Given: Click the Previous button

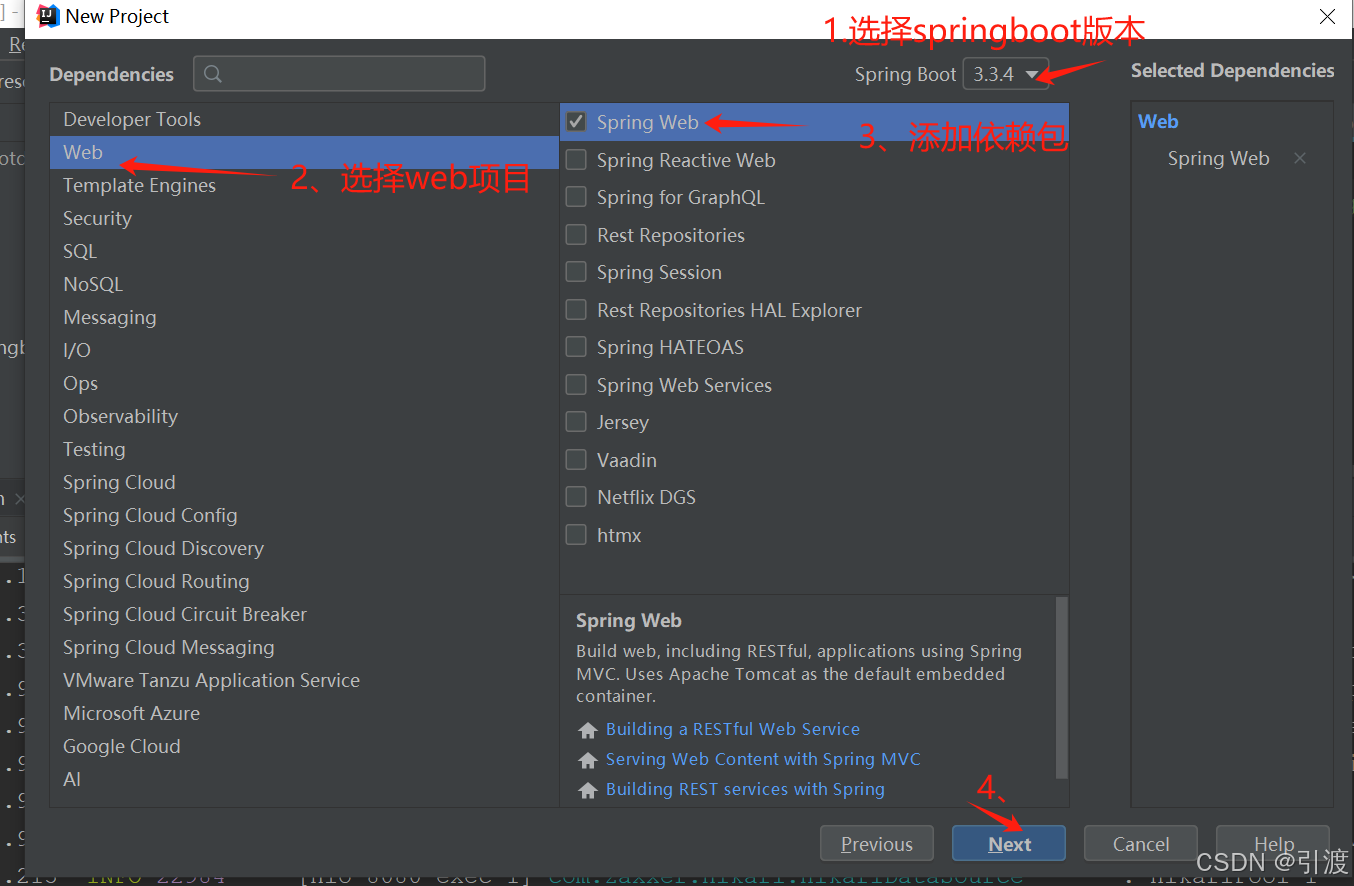Looking at the screenshot, I should pyautogui.click(x=877, y=844).
